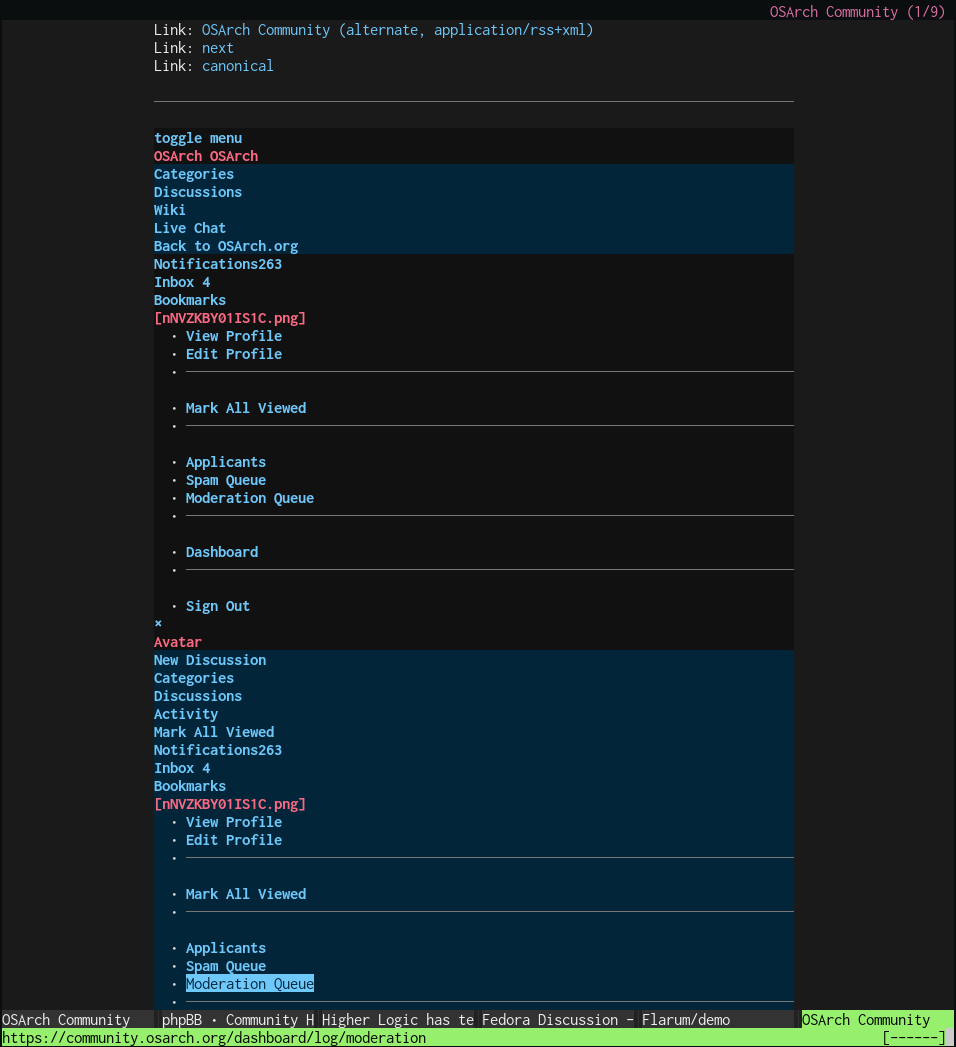Open 'Inbox 4' in the lower panel
The width and height of the screenshot is (956, 1047).
182,769
